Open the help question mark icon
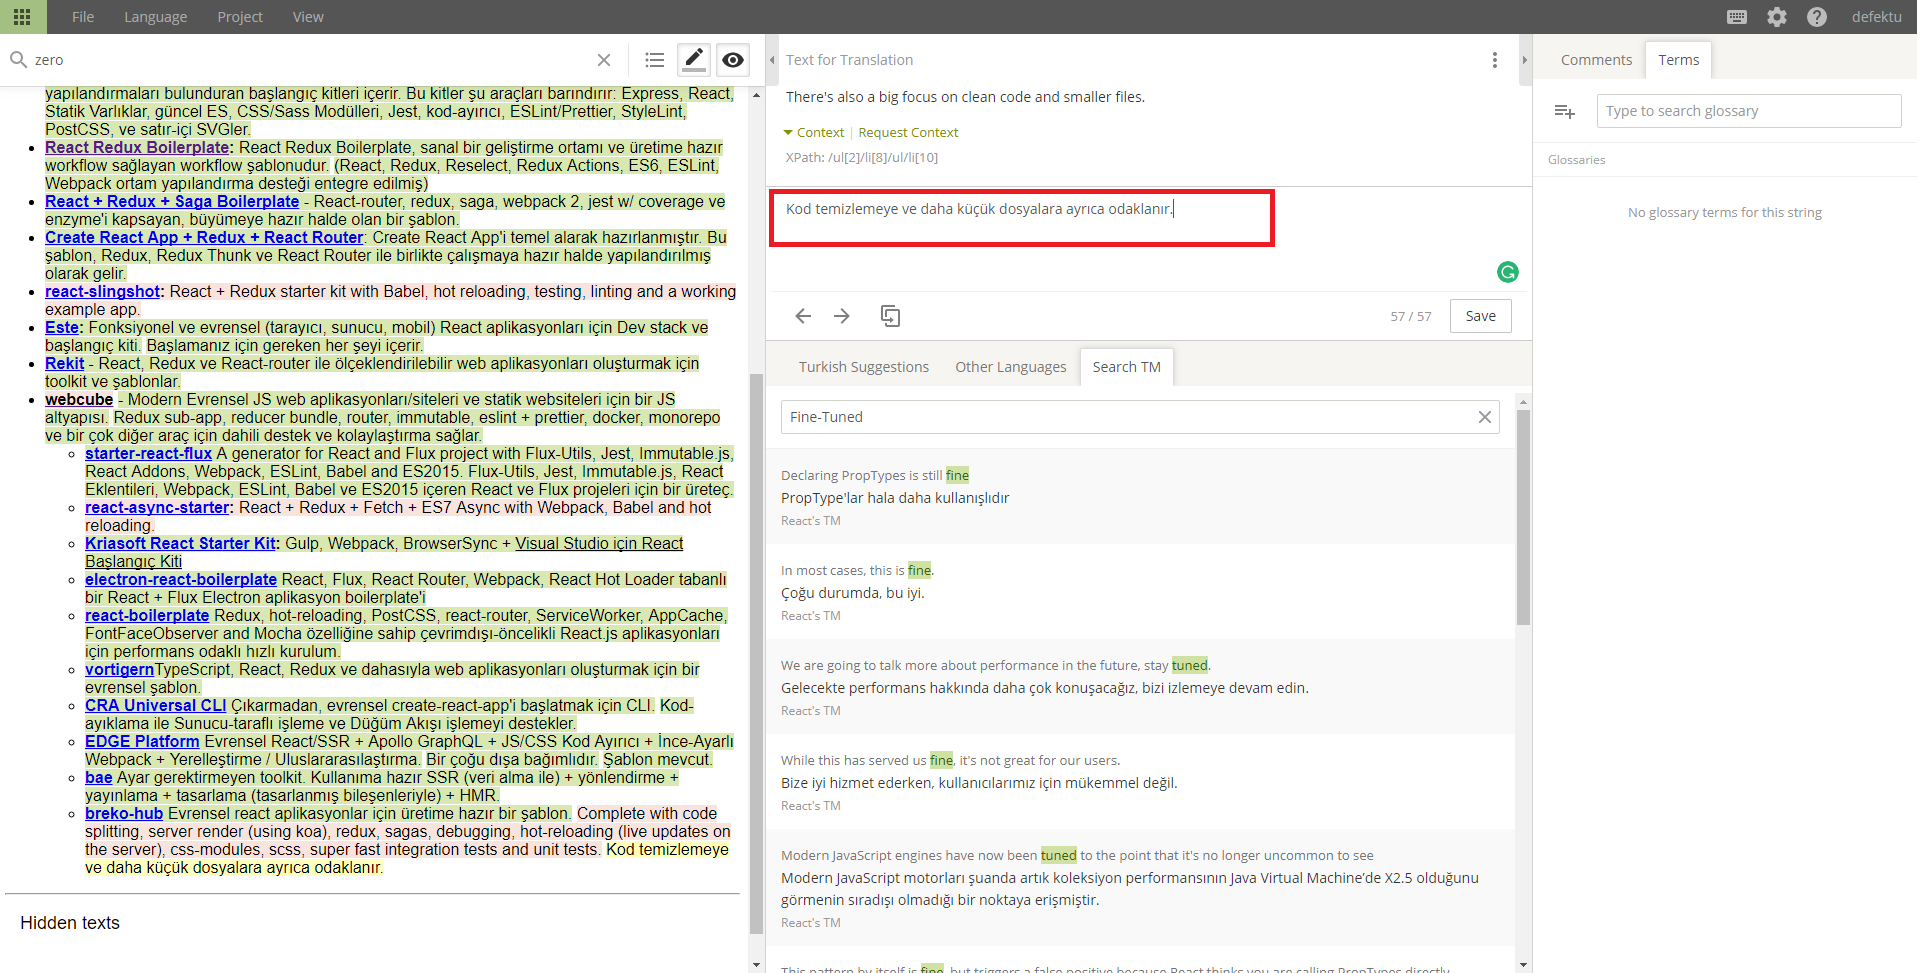The height and width of the screenshot is (973, 1920). 1817,17
